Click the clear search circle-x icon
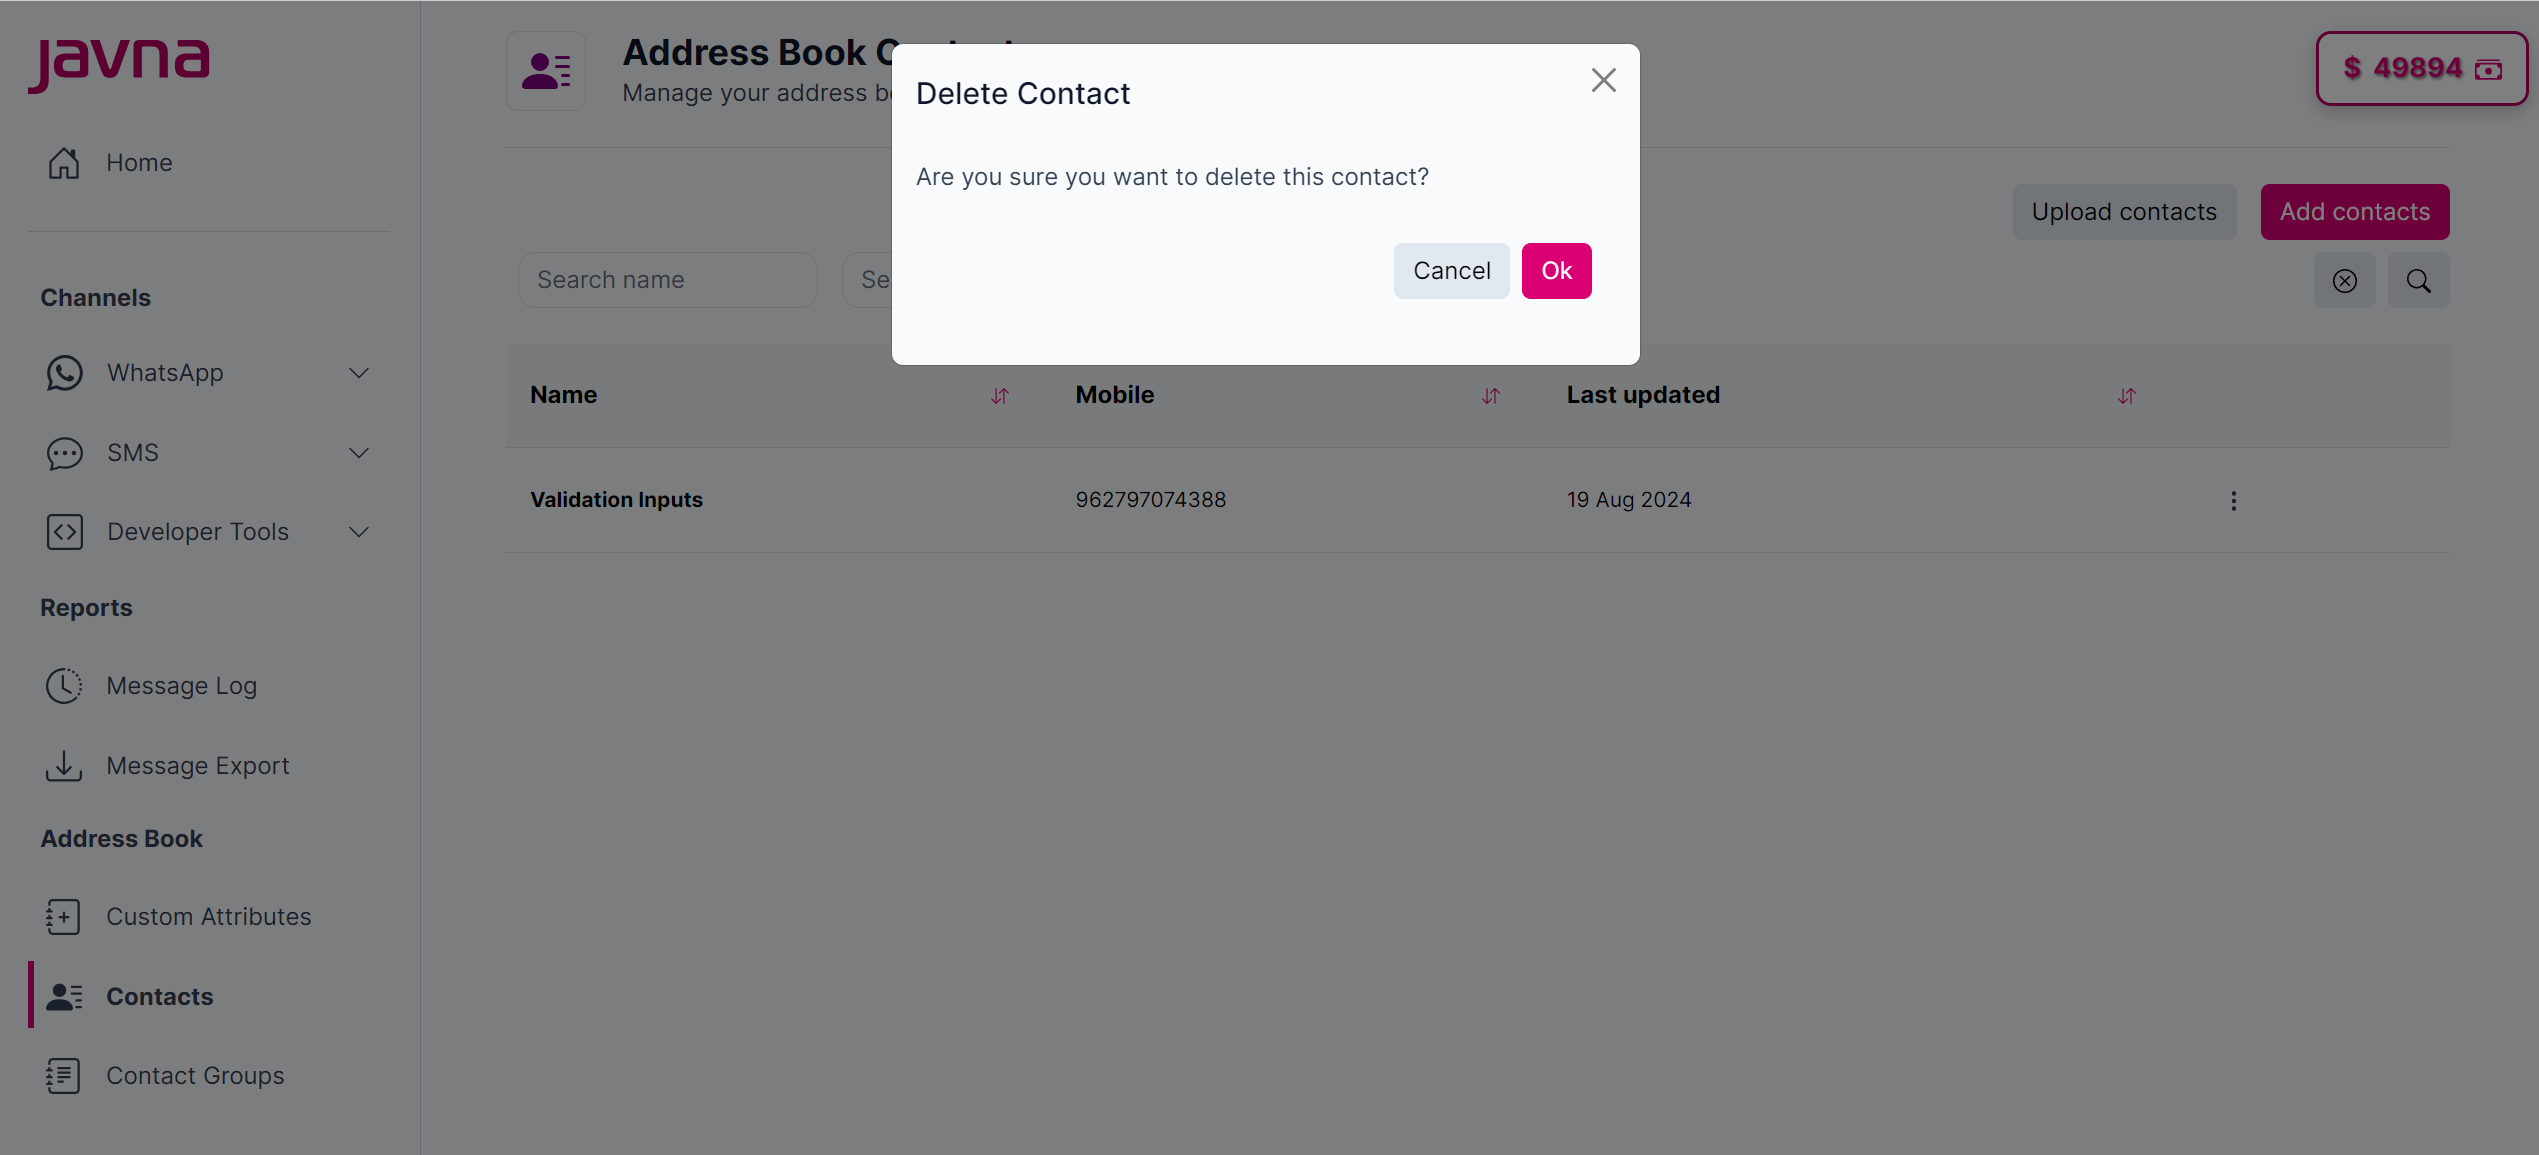Viewport: 2539px width, 1155px height. click(x=2344, y=280)
